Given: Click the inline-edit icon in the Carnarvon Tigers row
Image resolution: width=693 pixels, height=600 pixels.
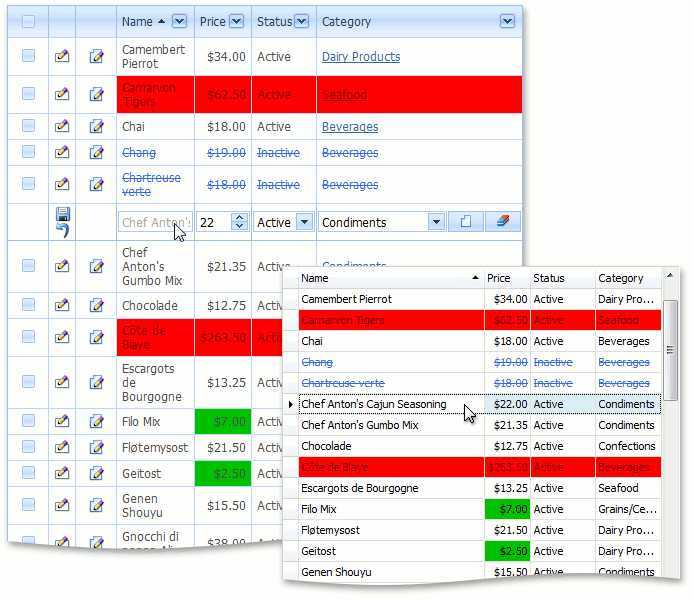Looking at the screenshot, I should [x=62, y=94].
